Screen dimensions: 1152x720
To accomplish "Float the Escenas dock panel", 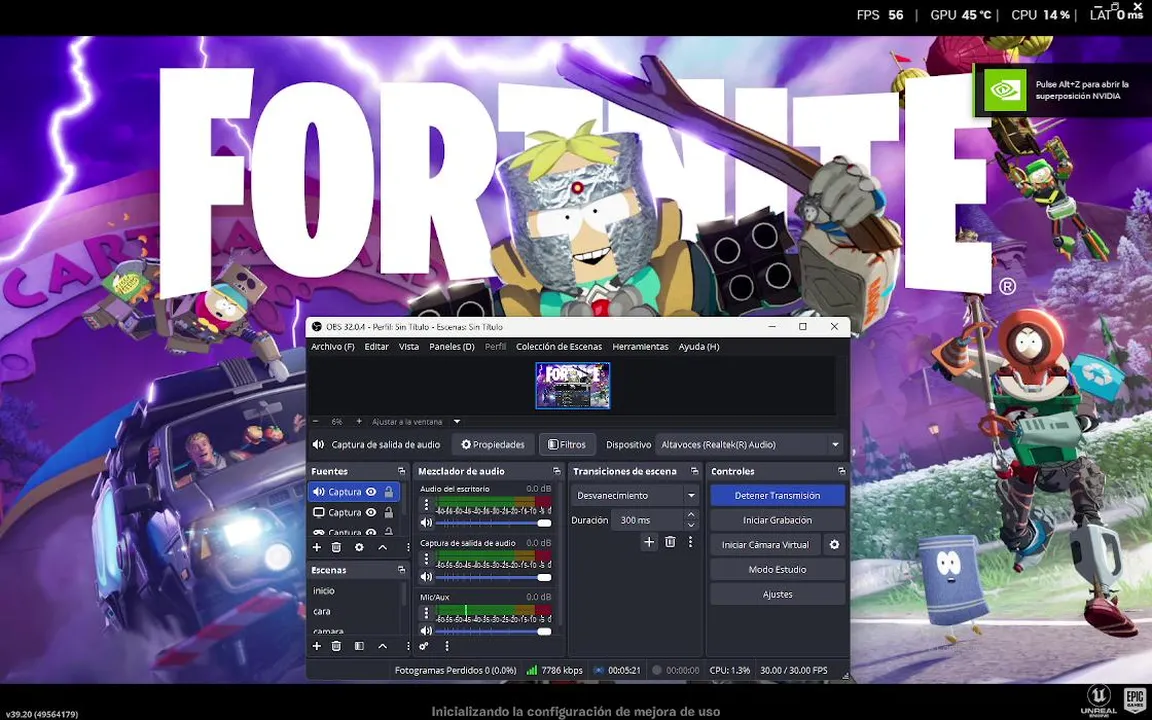I will click(x=401, y=570).
